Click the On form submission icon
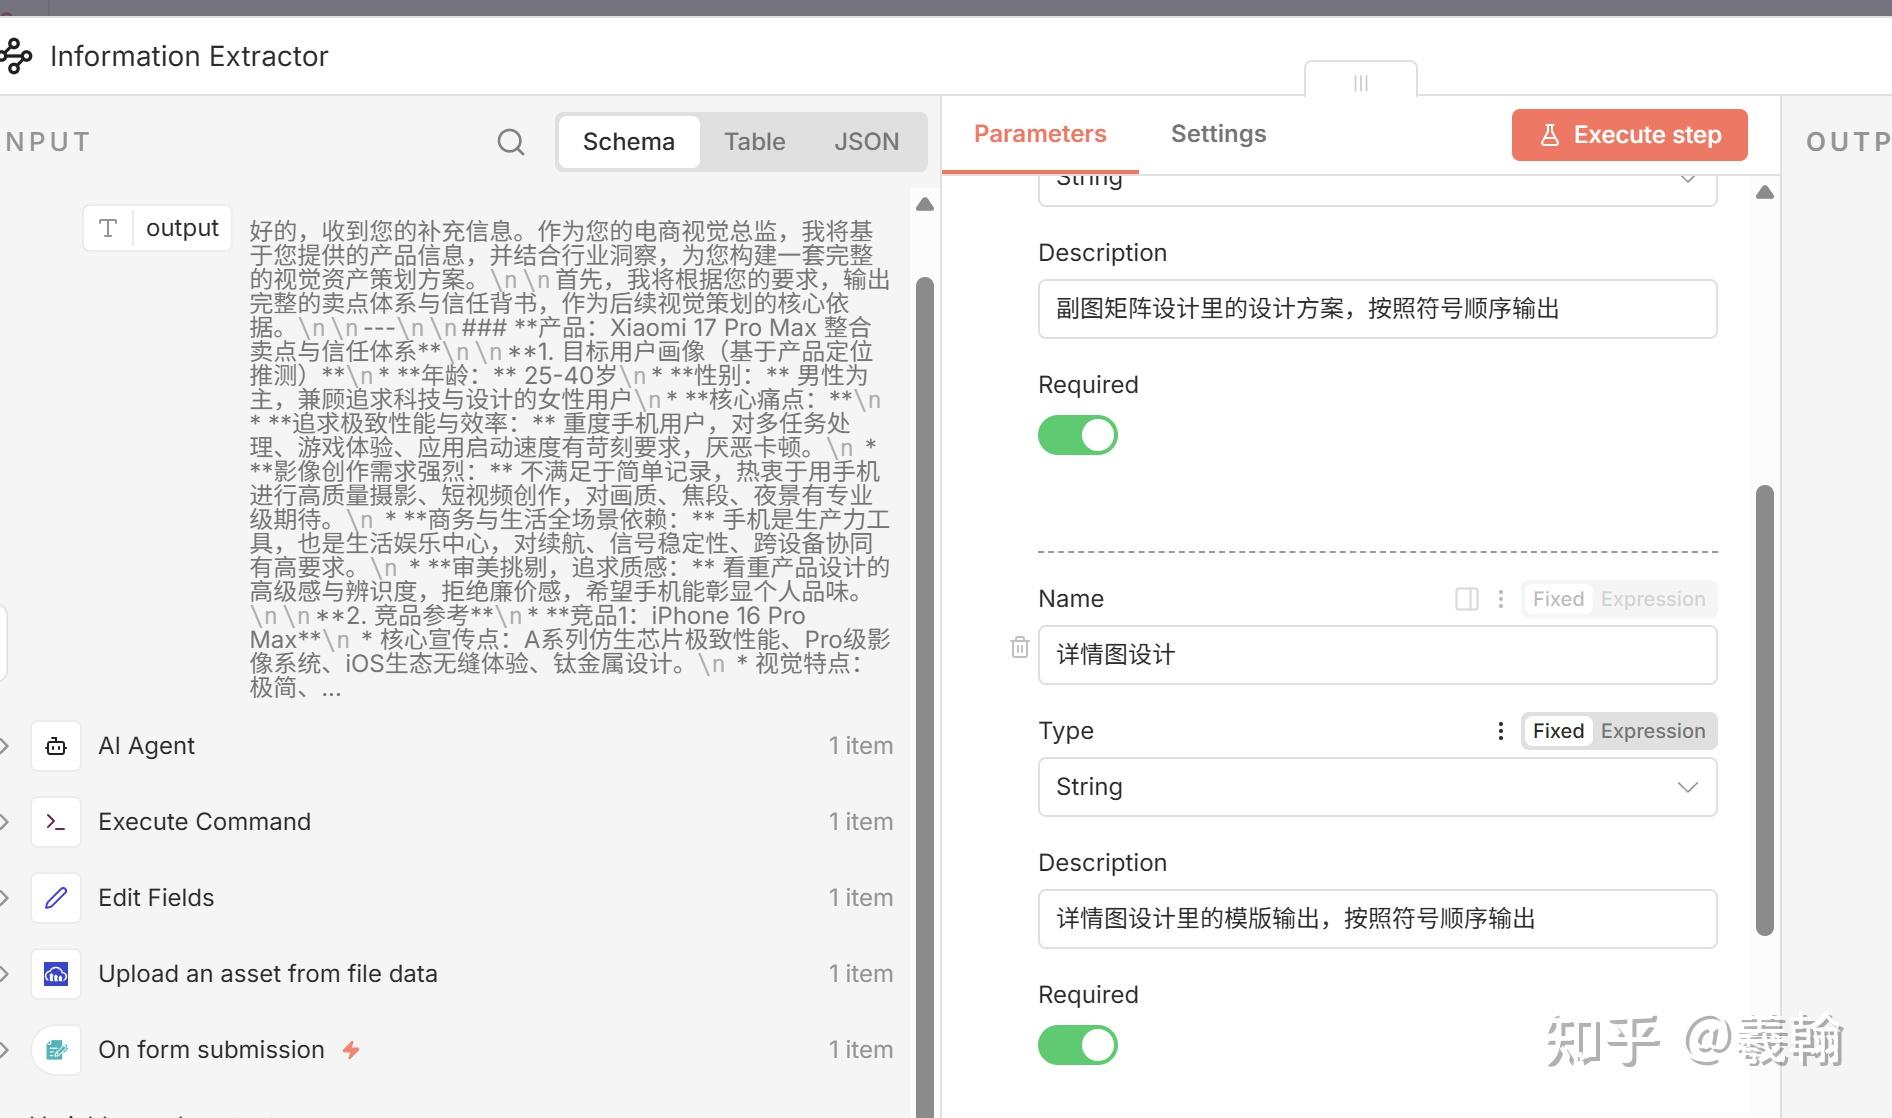Image resolution: width=1892 pixels, height=1118 pixels. [56, 1050]
